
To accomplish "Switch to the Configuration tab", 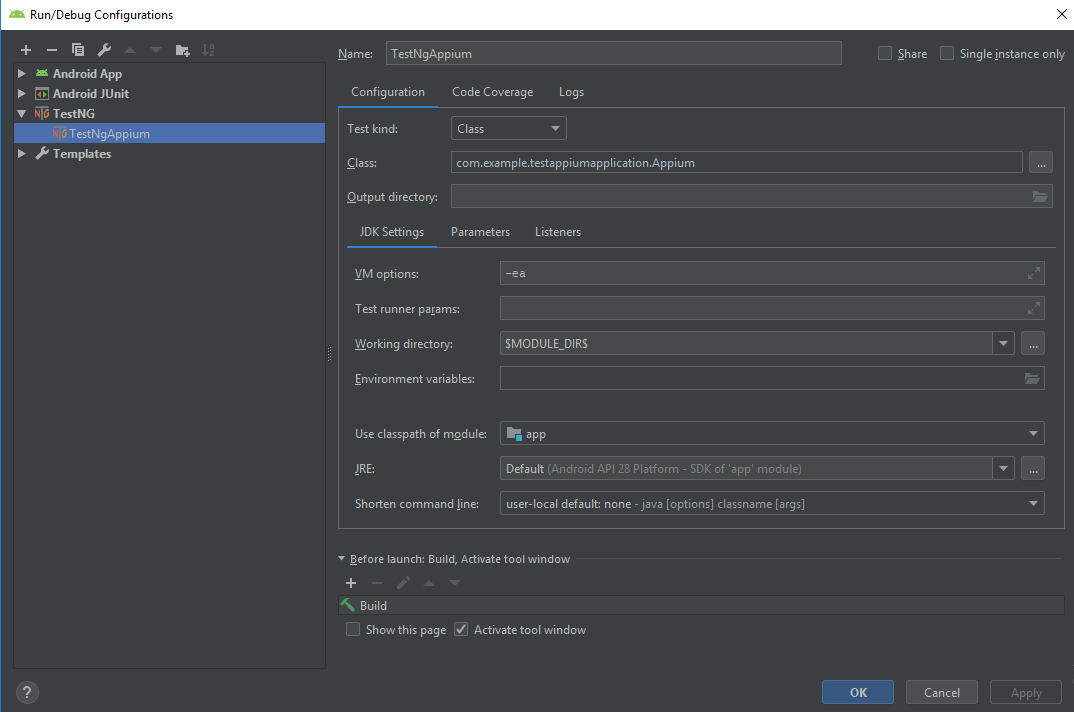I will 388,92.
